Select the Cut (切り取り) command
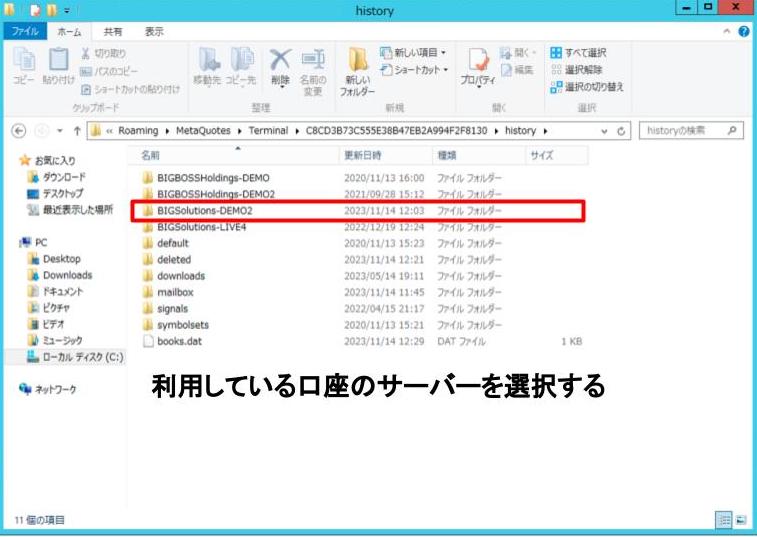The width and height of the screenshot is (757, 537). (x=103, y=53)
